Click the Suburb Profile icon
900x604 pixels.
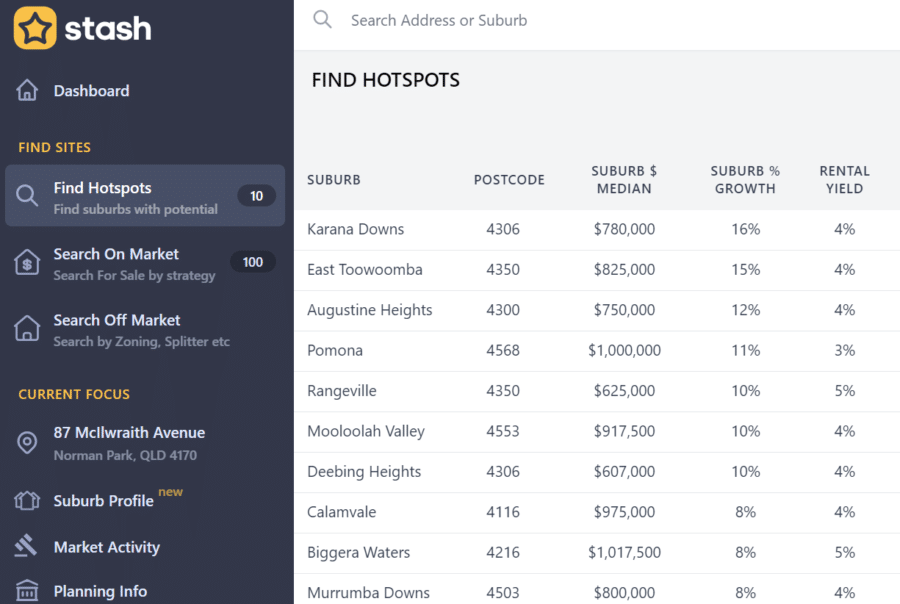coord(27,501)
